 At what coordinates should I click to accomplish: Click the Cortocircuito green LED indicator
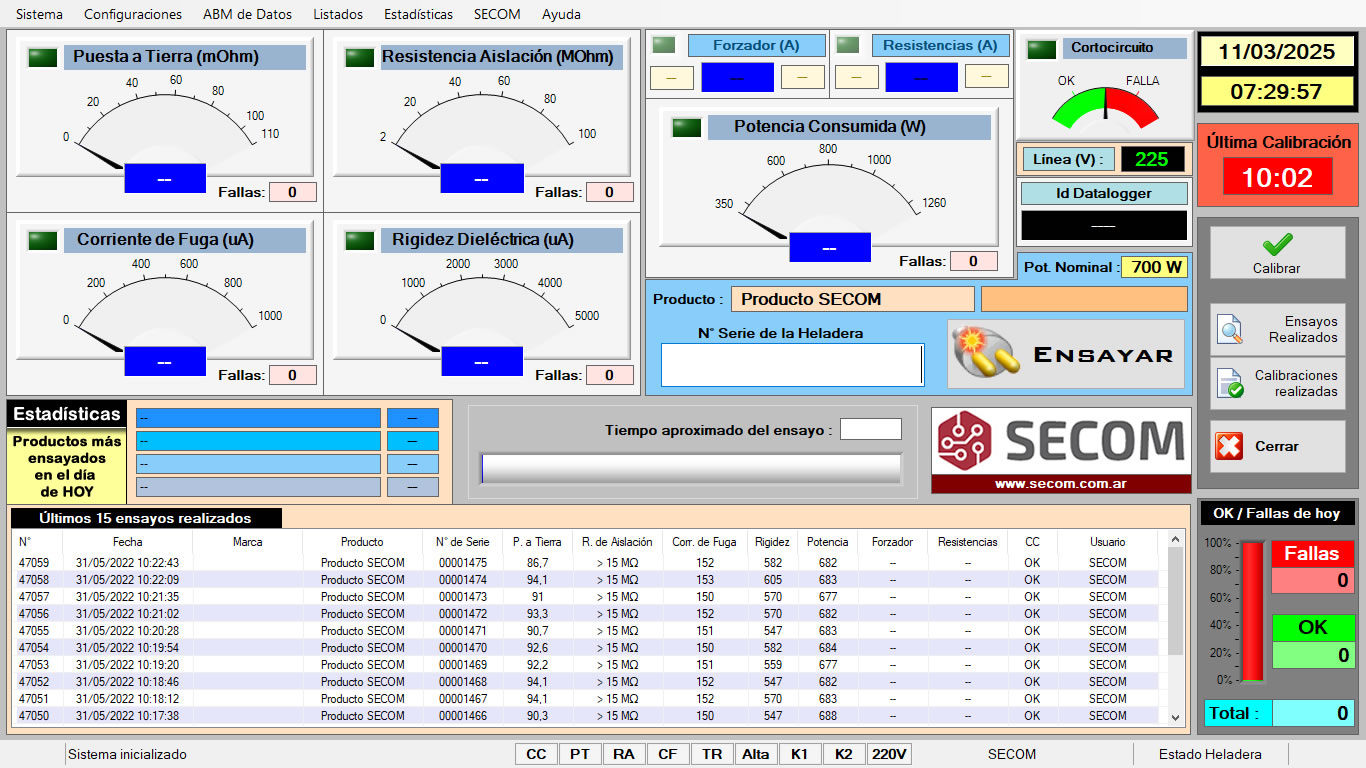[x=1042, y=48]
